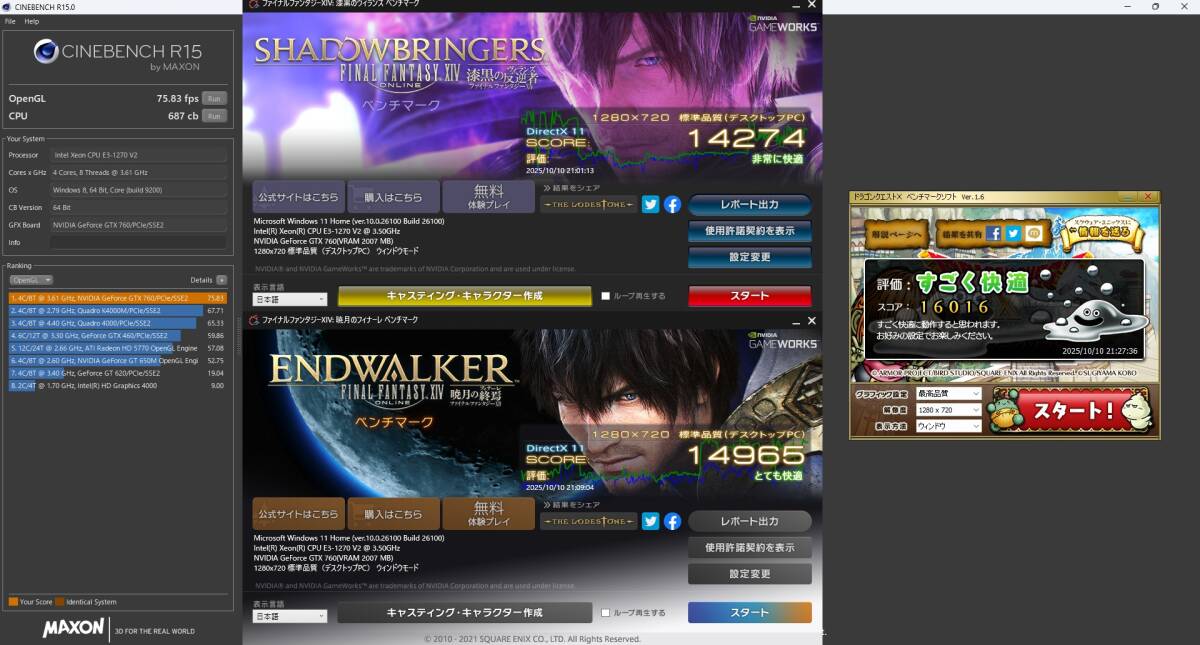
Task: Open 設定変更 settings in Shadowbringers window
Action: [749, 257]
